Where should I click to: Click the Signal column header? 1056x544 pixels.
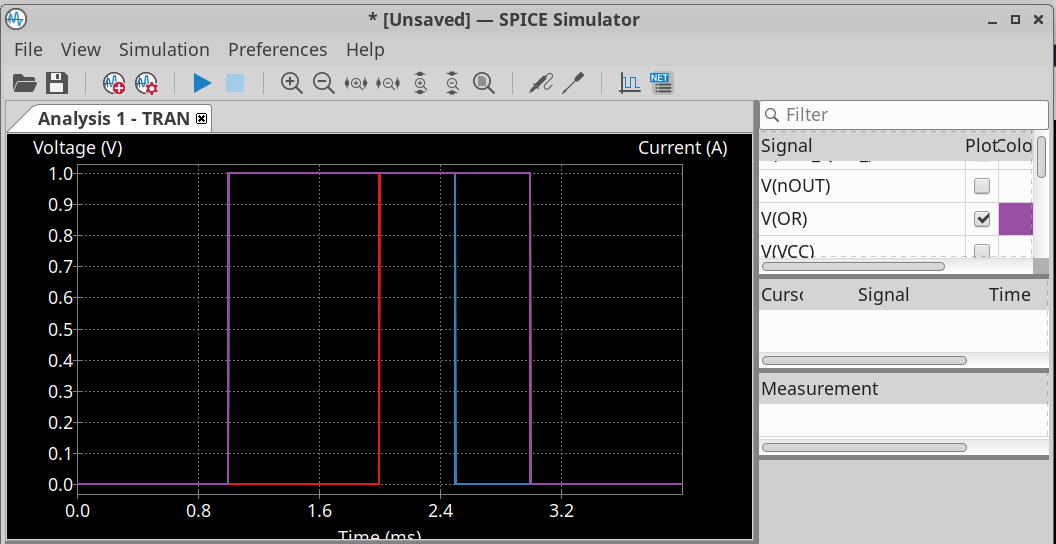tap(787, 146)
